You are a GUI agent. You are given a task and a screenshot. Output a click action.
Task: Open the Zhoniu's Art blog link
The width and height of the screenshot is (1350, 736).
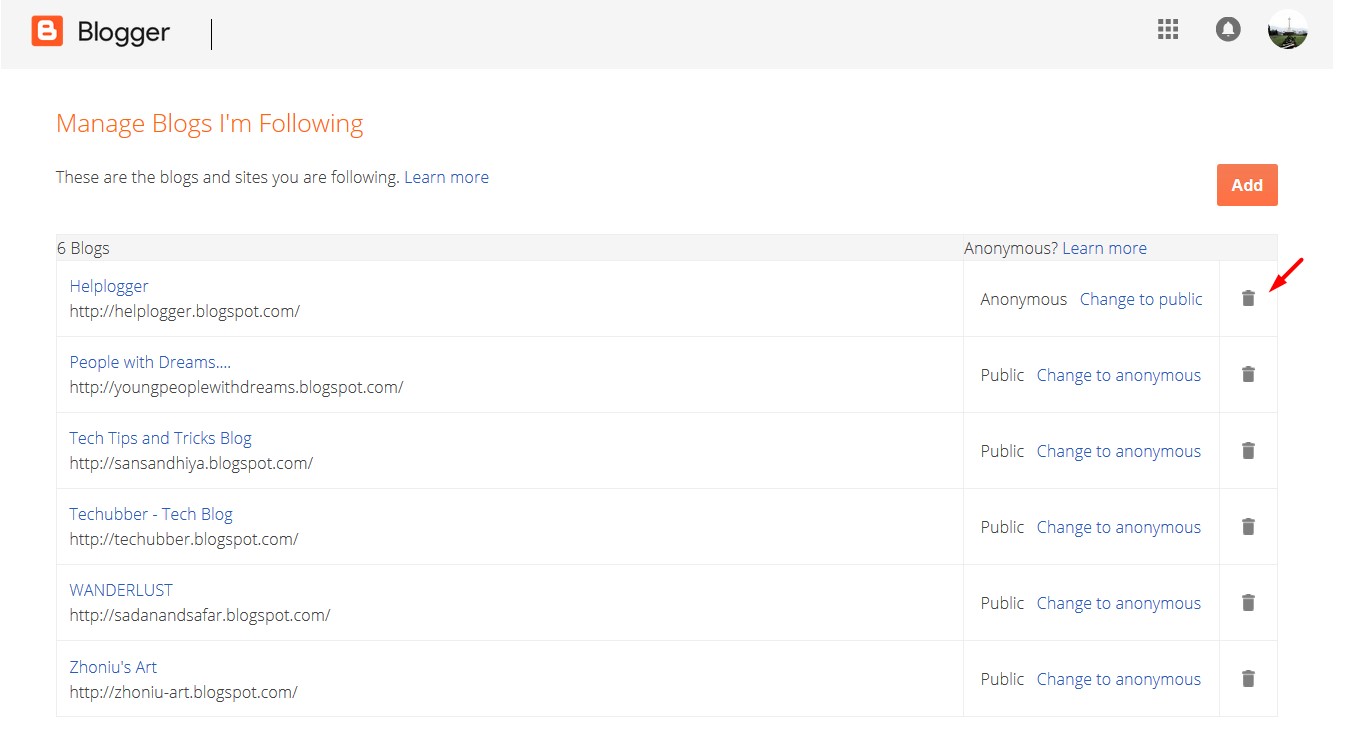tap(113, 667)
